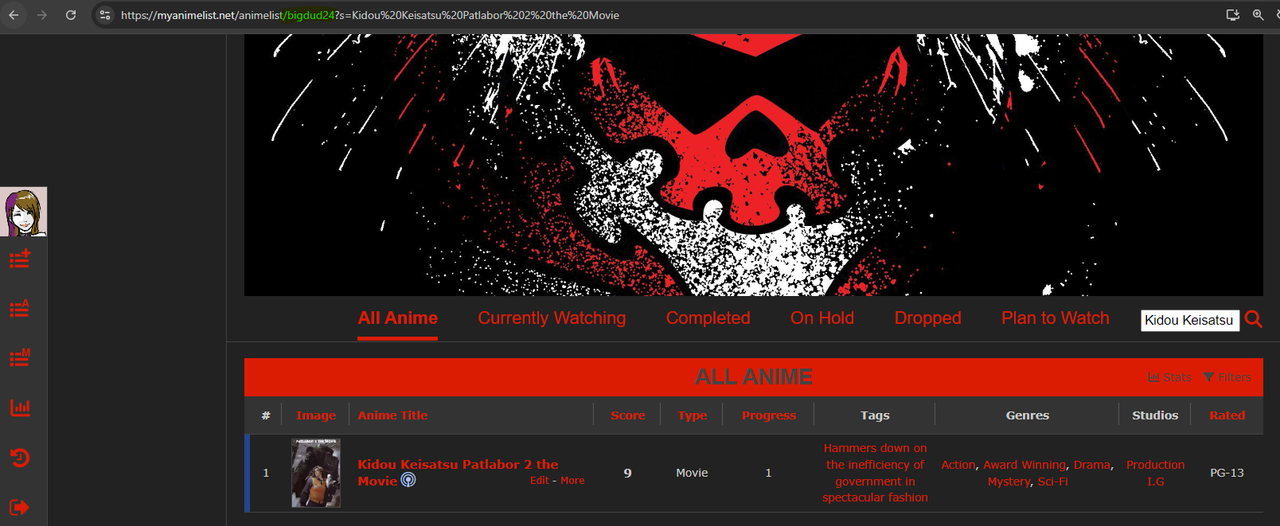This screenshot has width=1280, height=526.
Task: Click the broadcast icon next to Patlabor title
Action: click(408, 481)
